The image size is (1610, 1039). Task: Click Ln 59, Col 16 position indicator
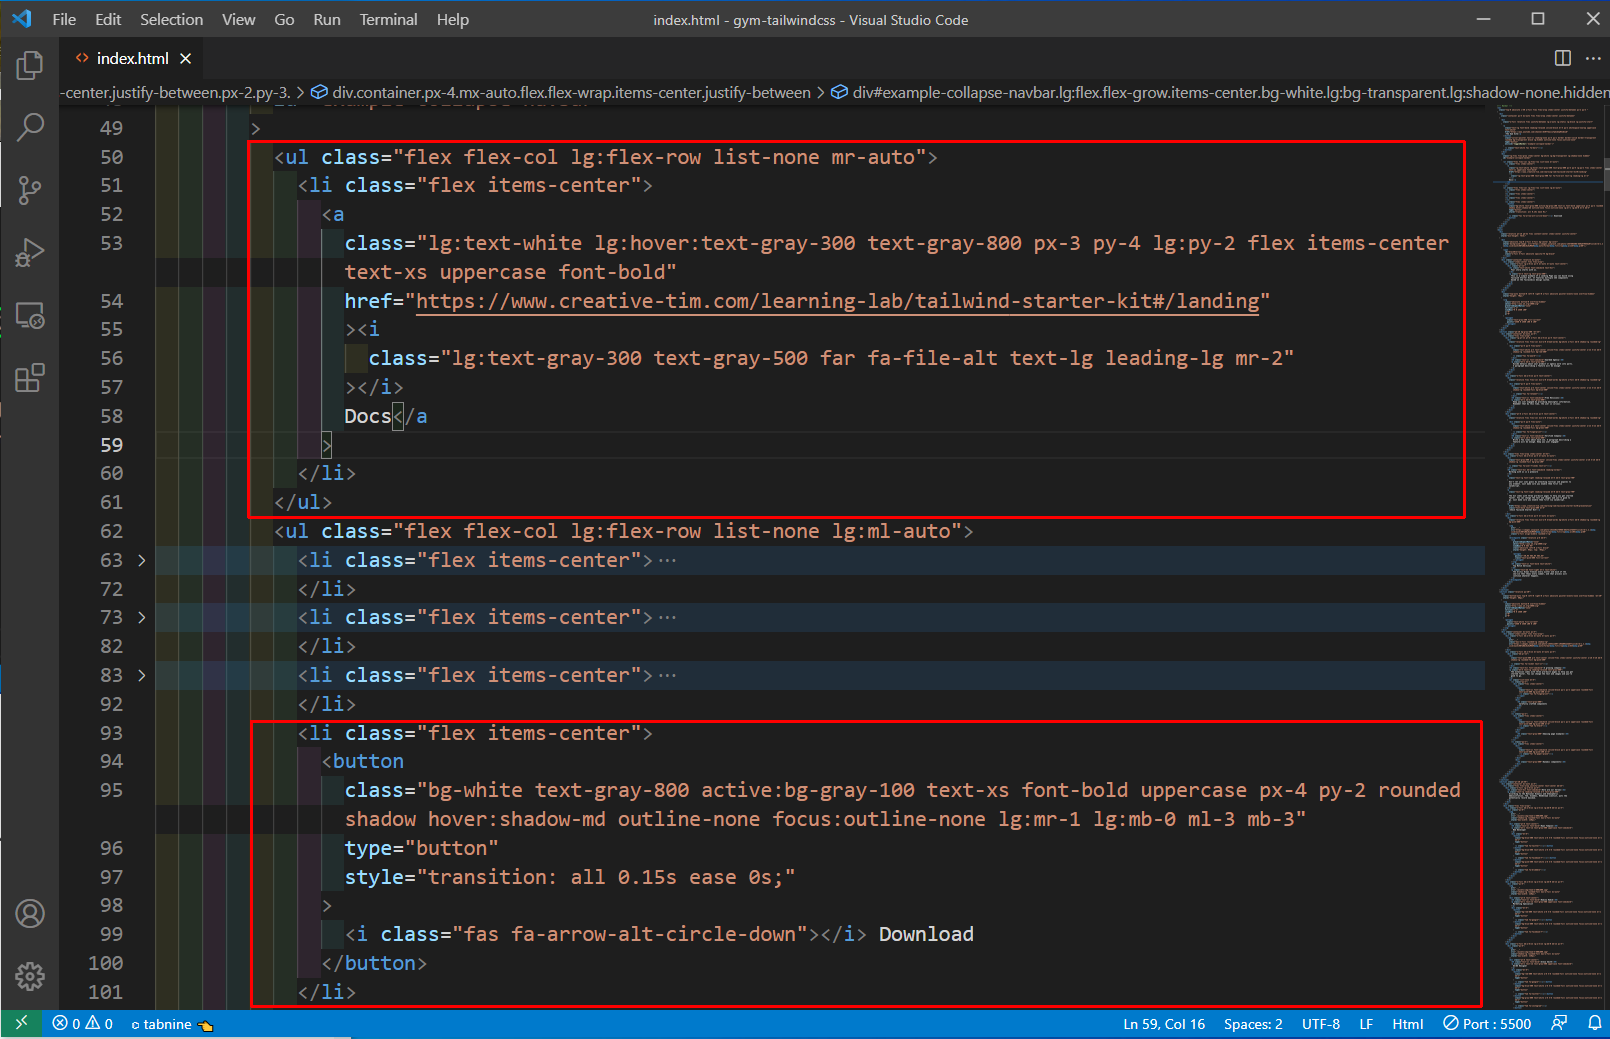1164,1024
